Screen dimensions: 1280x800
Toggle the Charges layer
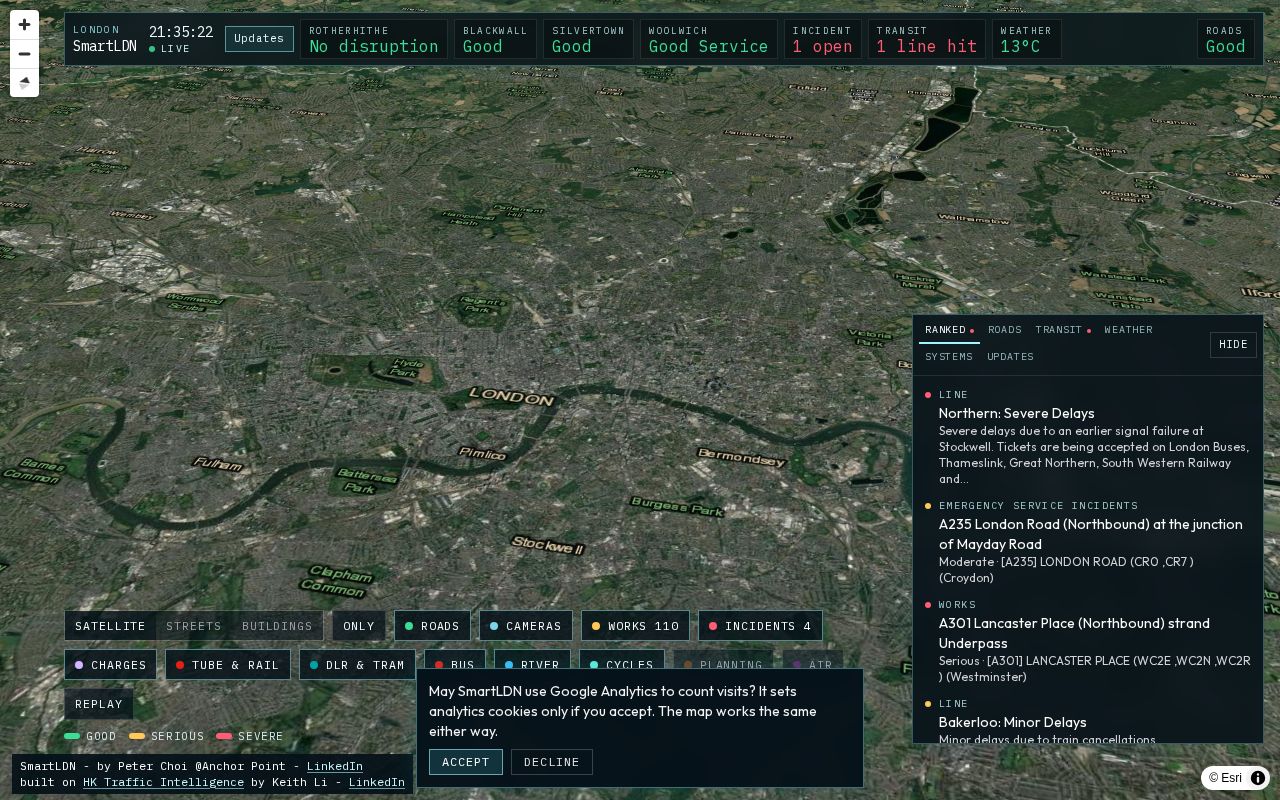coord(111,665)
